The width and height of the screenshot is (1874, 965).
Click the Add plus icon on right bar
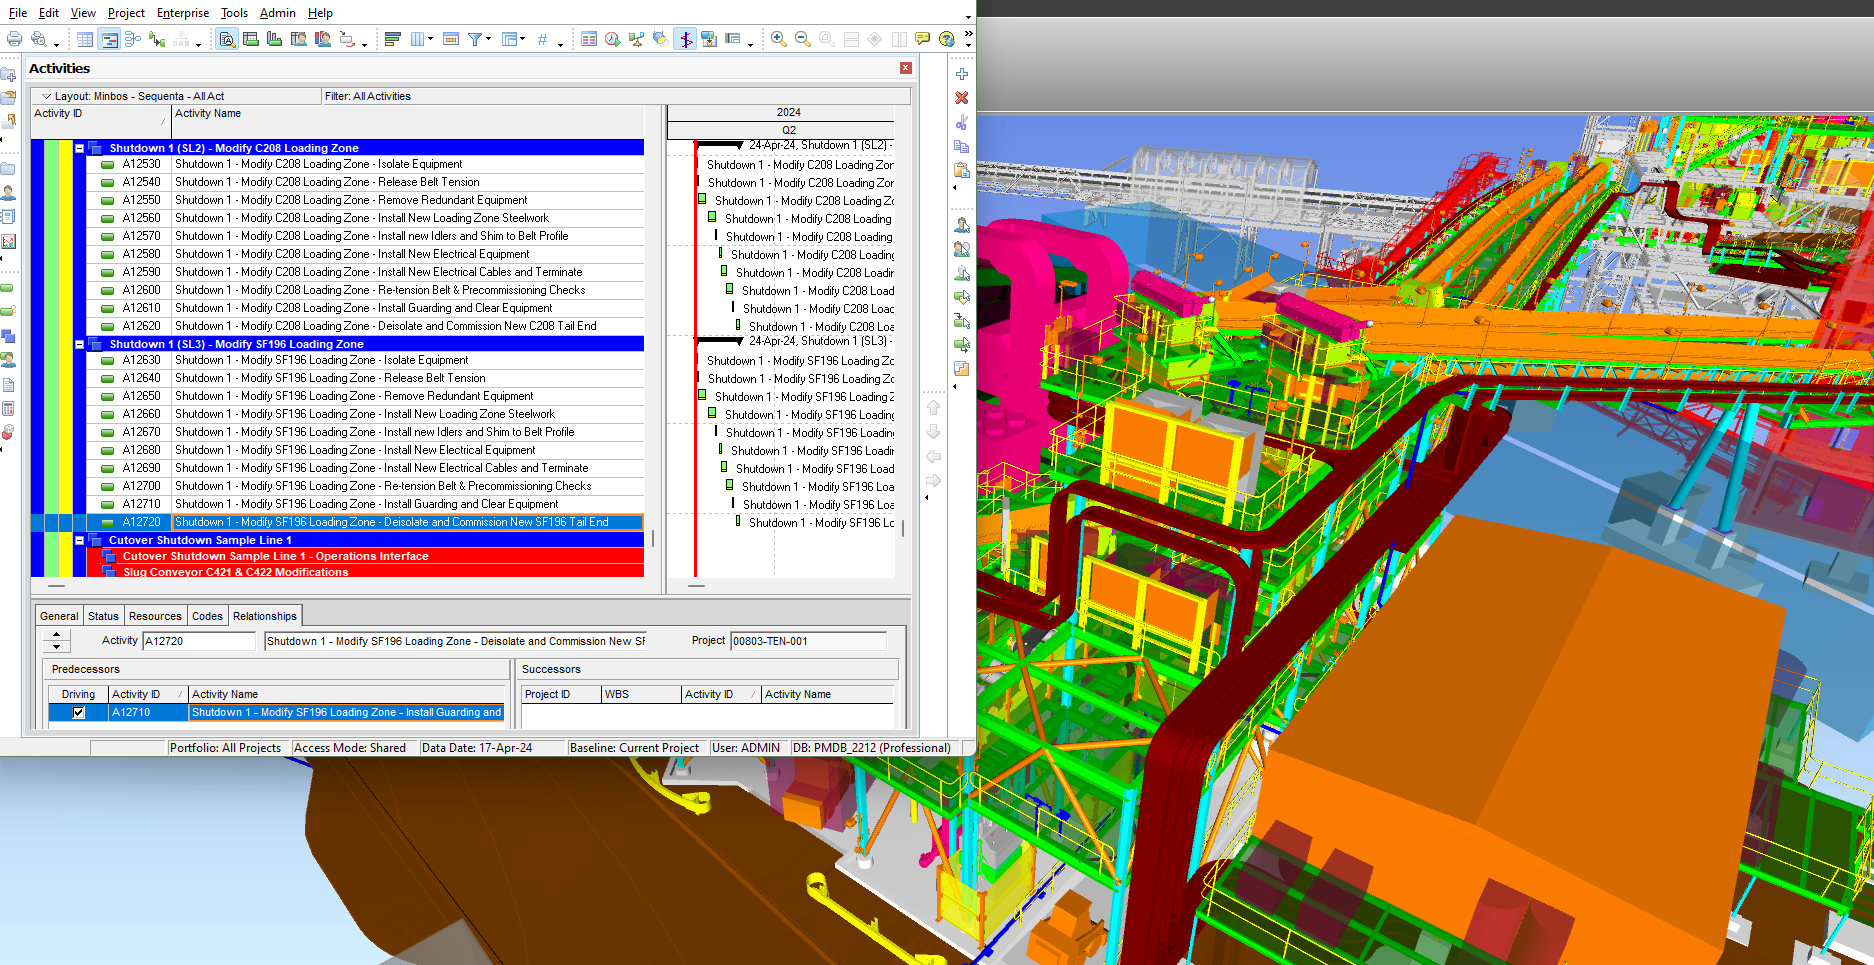coord(961,74)
